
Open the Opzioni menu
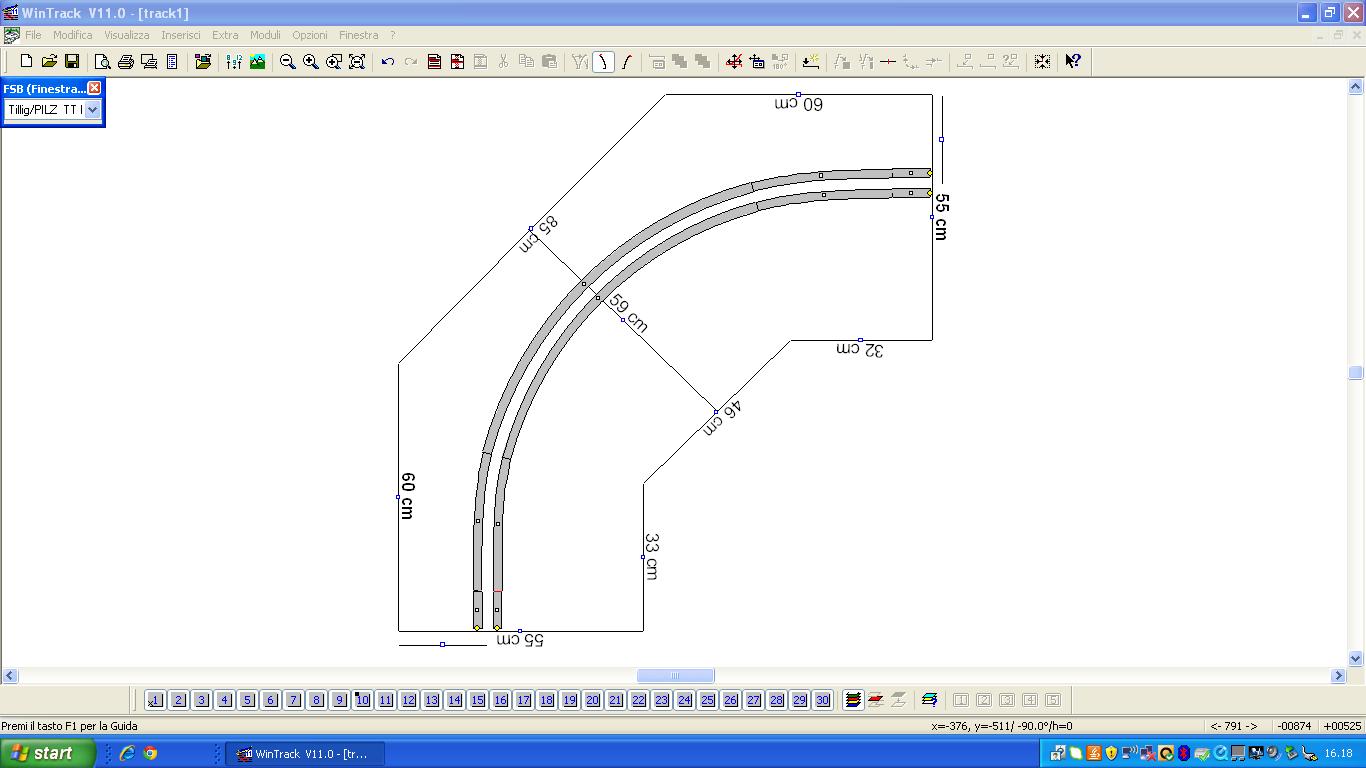310,35
